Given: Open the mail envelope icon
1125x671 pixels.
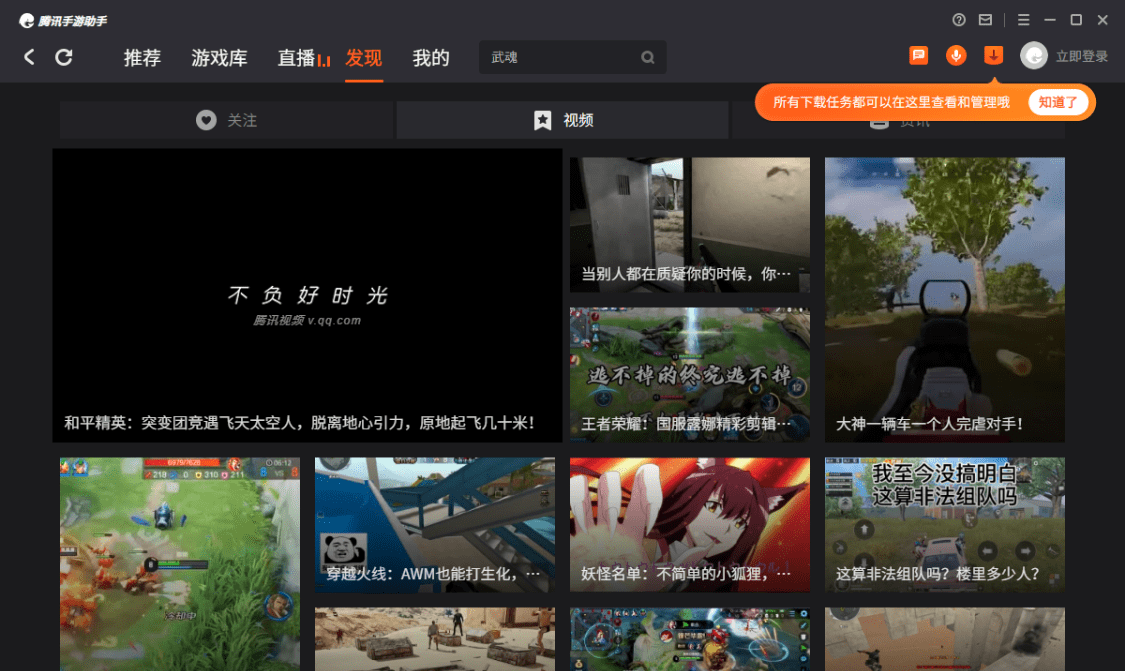Looking at the screenshot, I should click(x=985, y=20).
